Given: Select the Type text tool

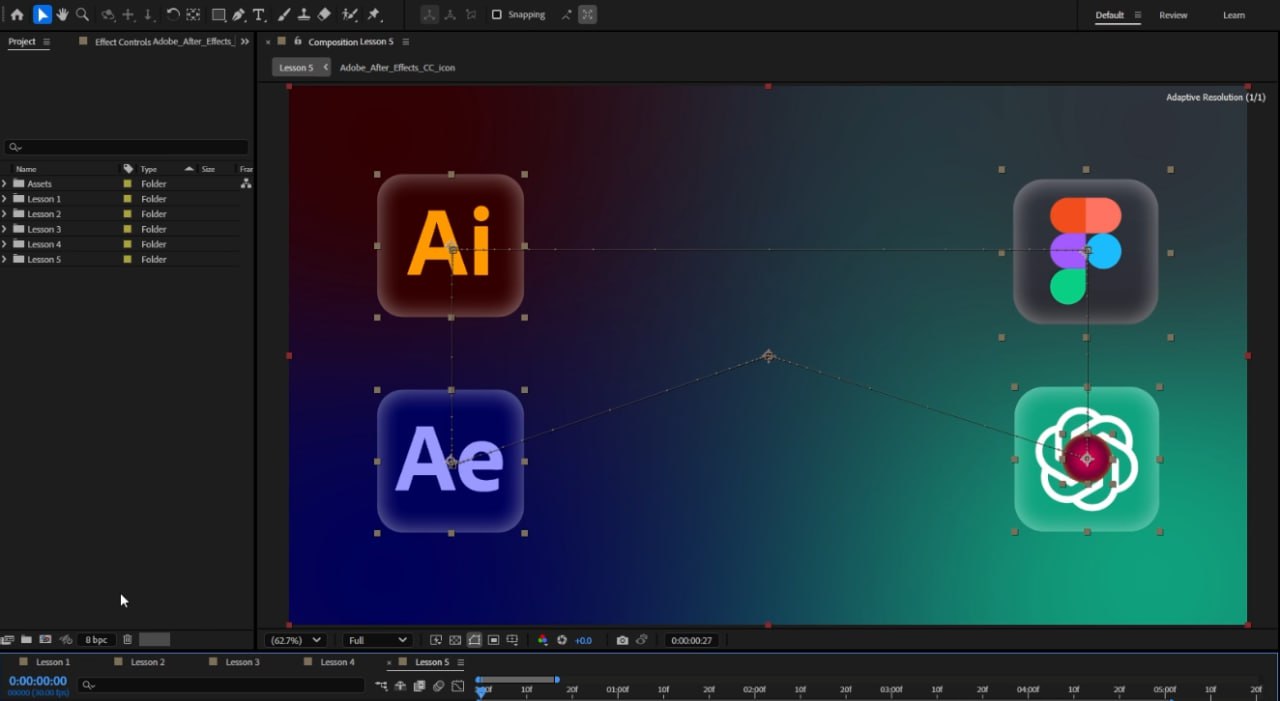Looking at the screenshot, I should (x=259, y=15).
